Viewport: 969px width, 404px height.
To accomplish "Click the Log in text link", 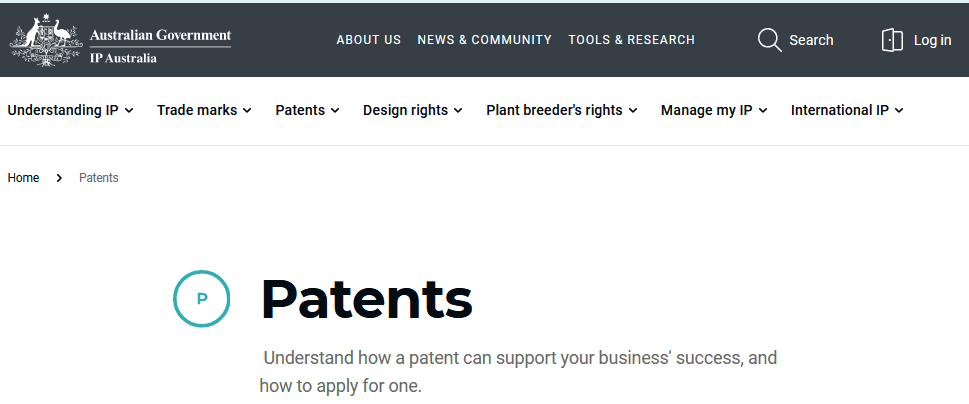I will point(933,40).
